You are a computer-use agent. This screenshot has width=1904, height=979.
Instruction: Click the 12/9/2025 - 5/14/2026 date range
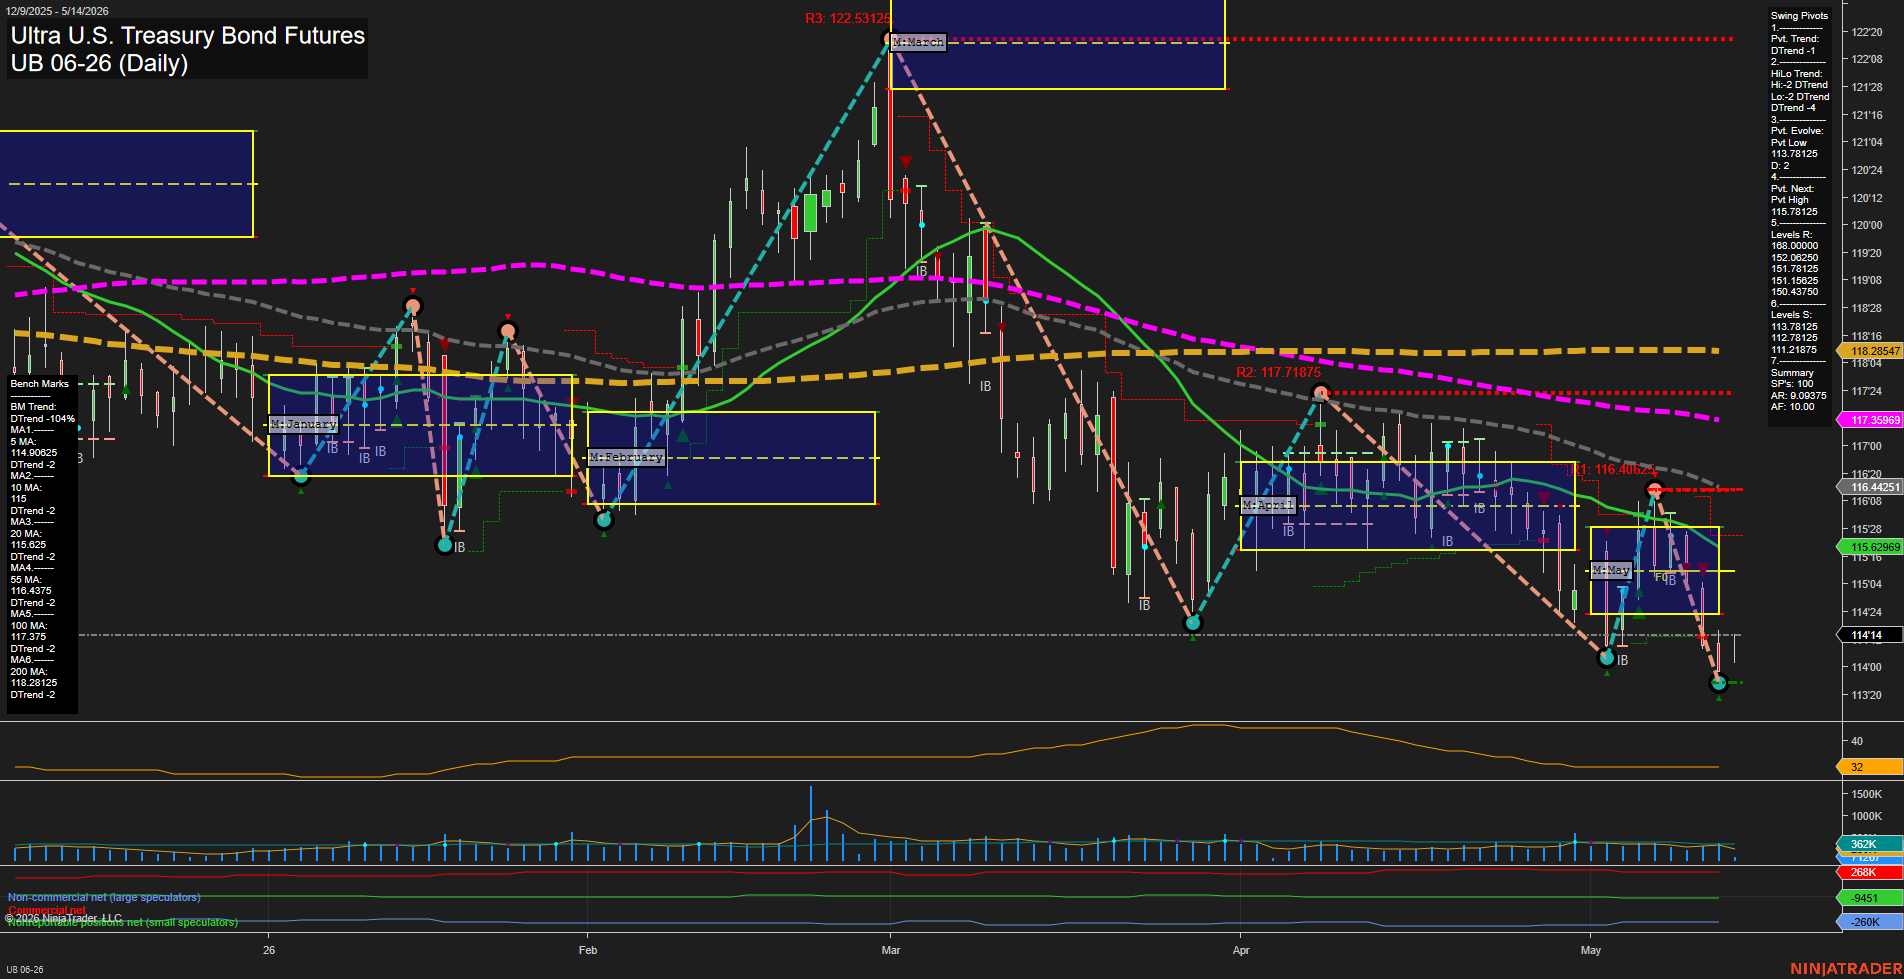[57, 11]
